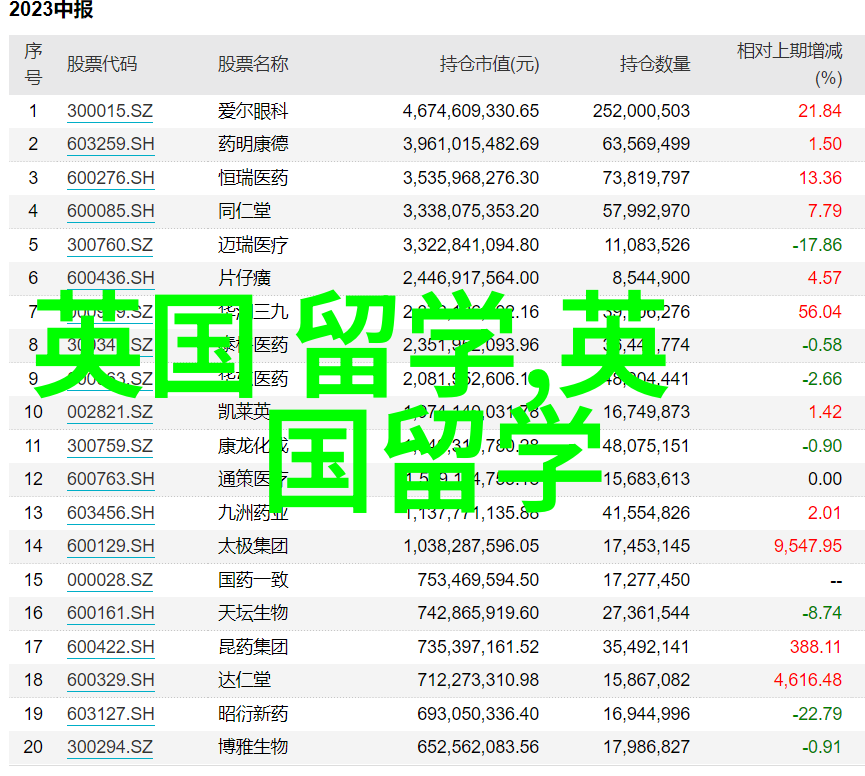Viewport: 865px width, 776px height.
Task: Open stock code link 600085.SH
Action: tap(110, 211)
